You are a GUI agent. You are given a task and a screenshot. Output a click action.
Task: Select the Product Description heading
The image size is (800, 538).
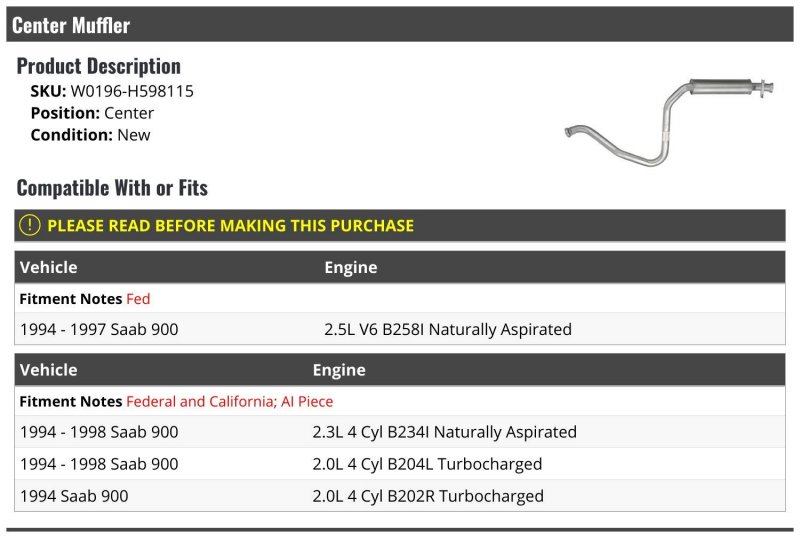tap(98, 66)
